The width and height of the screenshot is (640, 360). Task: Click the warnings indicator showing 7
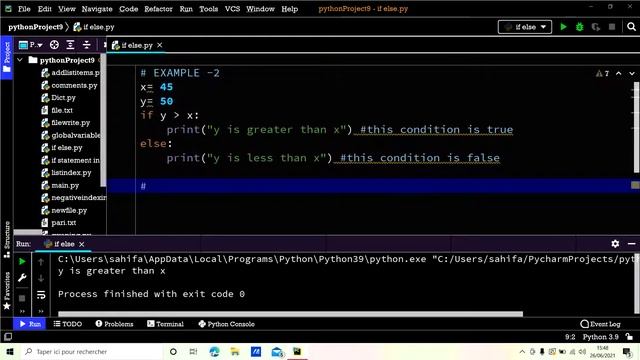pos(602,73)
